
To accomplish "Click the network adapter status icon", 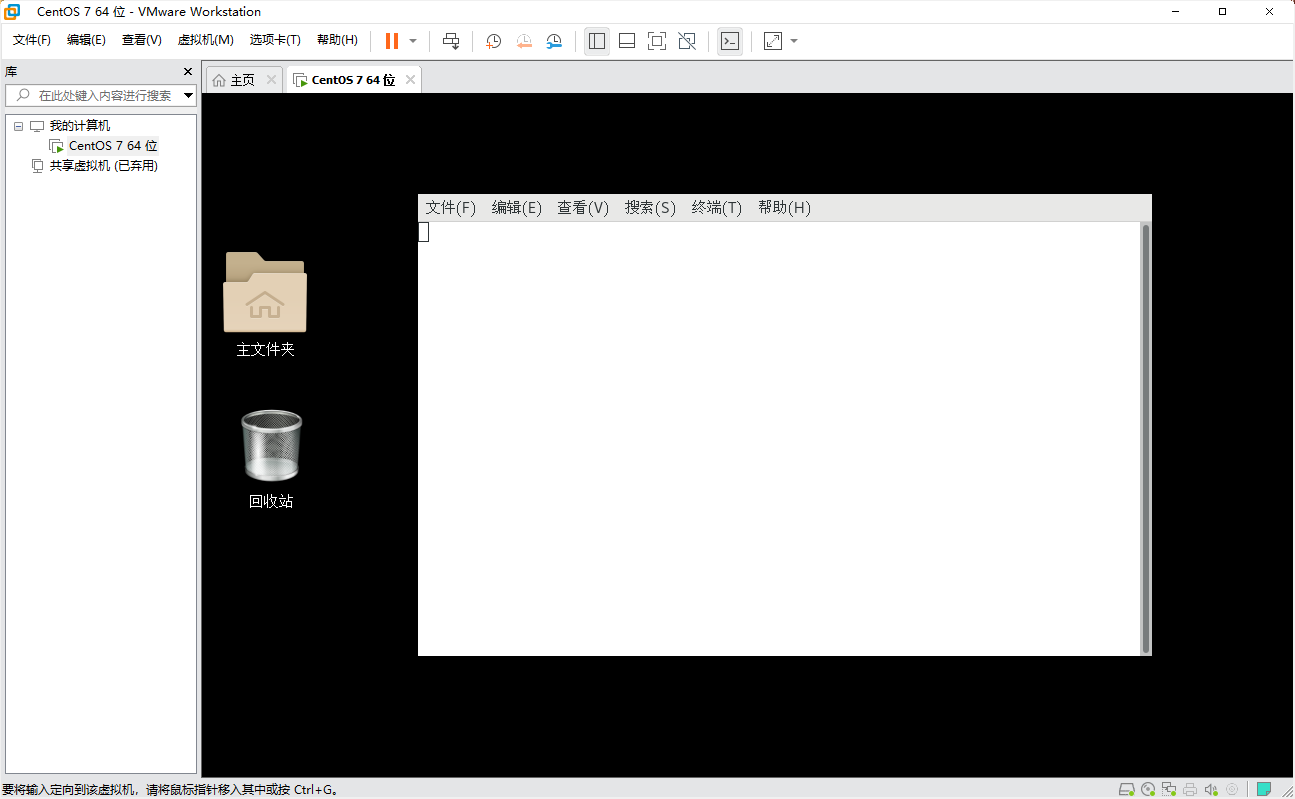I will pos(1169,790).
